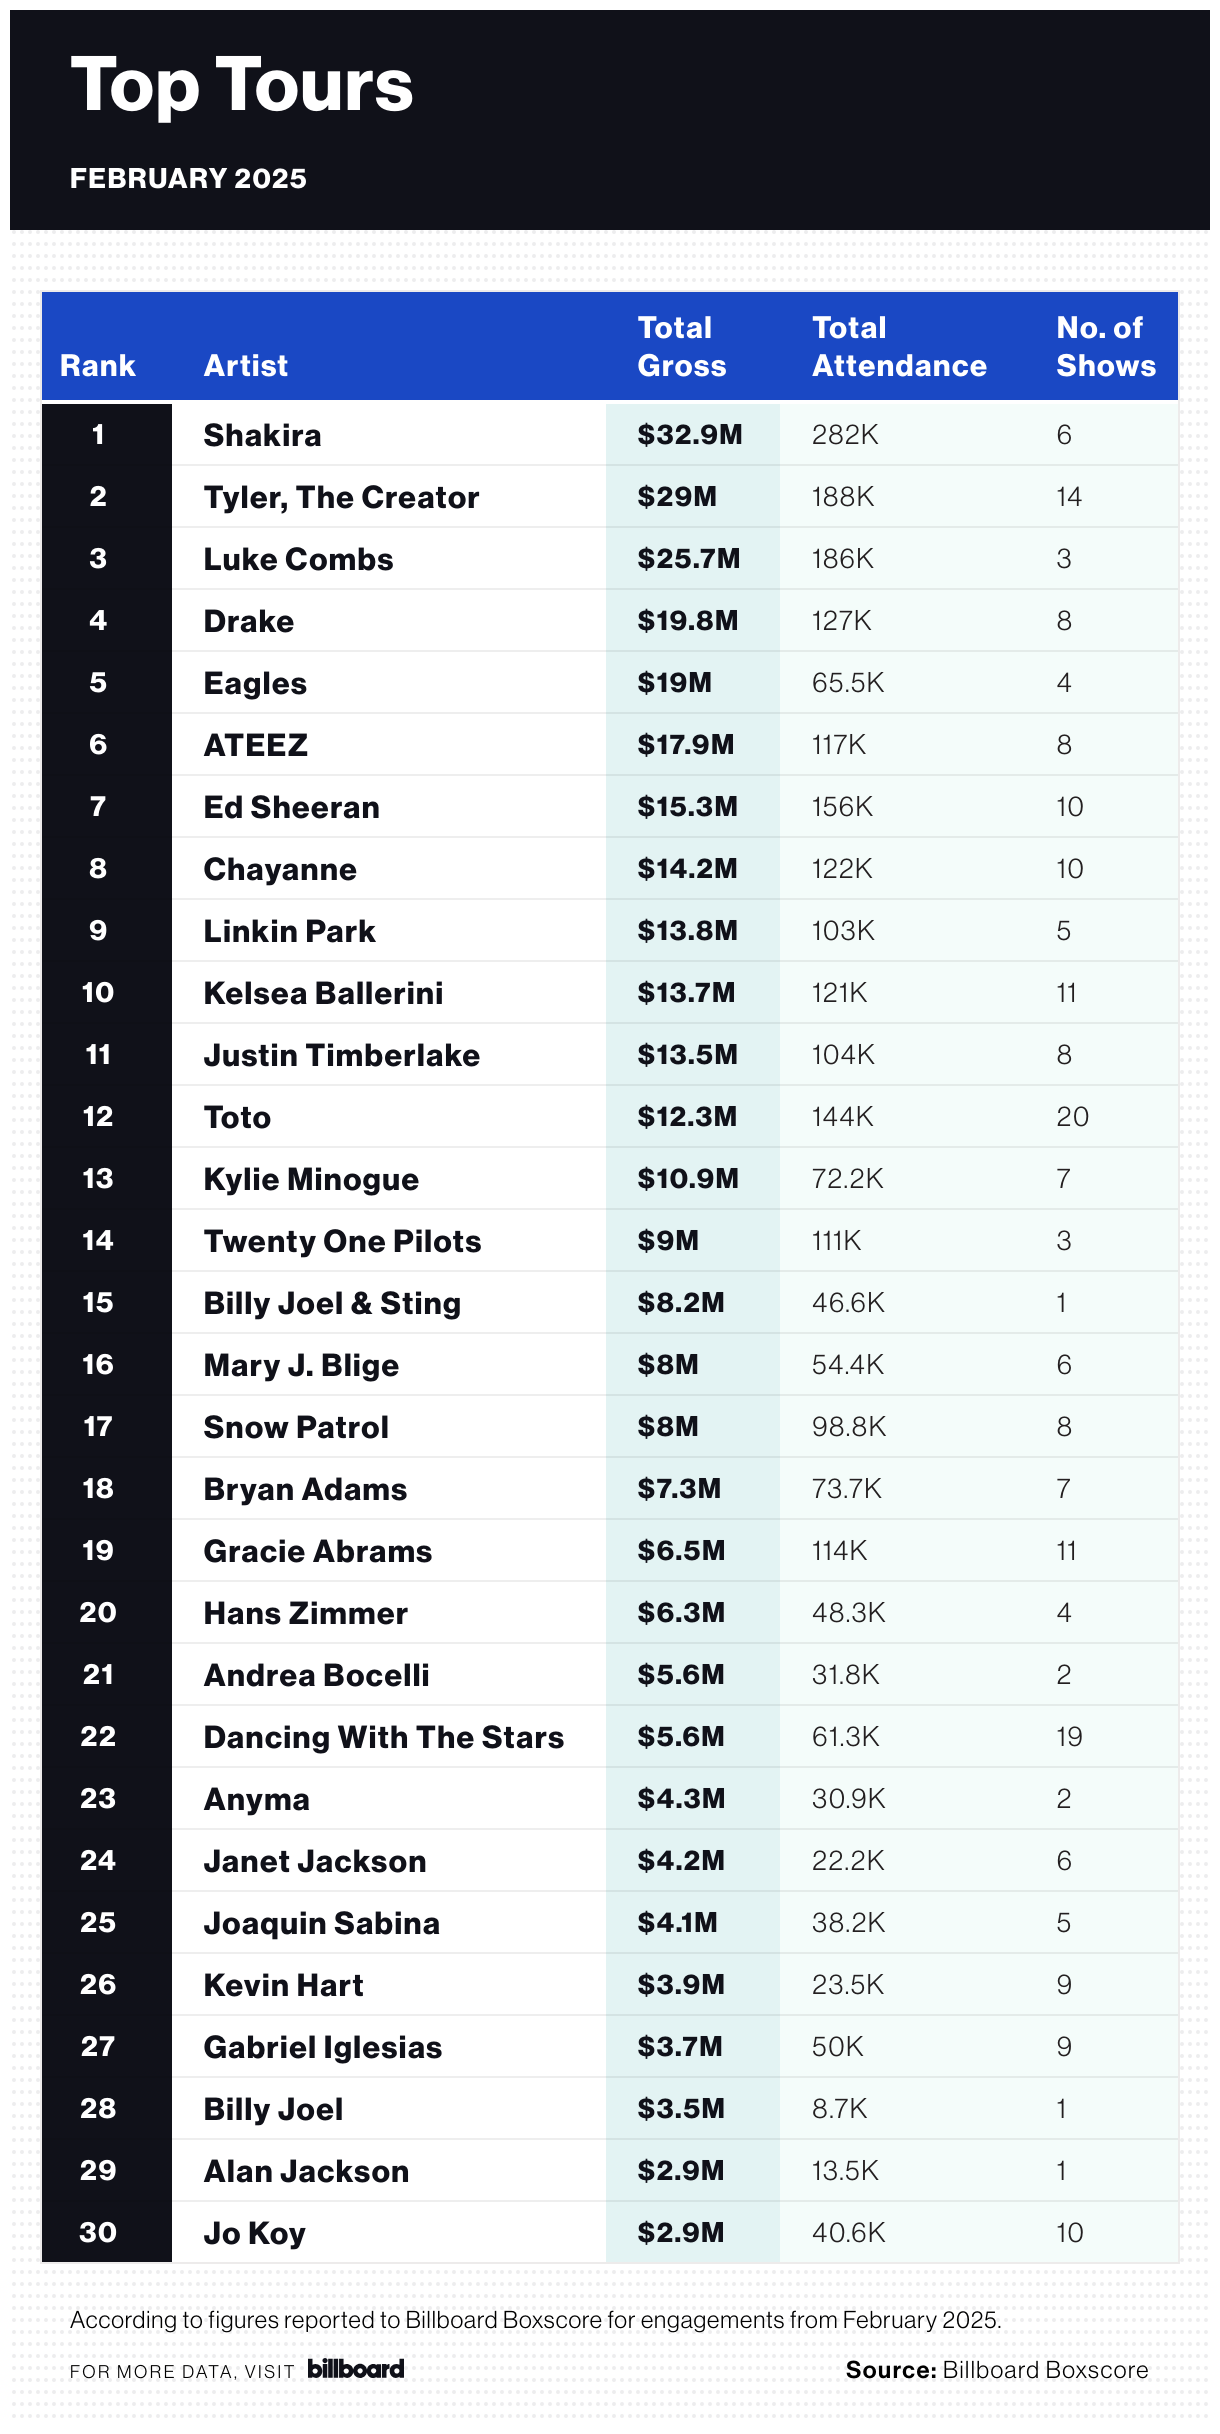
Task: Click the Top Tours title
Action: pos(242,86)
